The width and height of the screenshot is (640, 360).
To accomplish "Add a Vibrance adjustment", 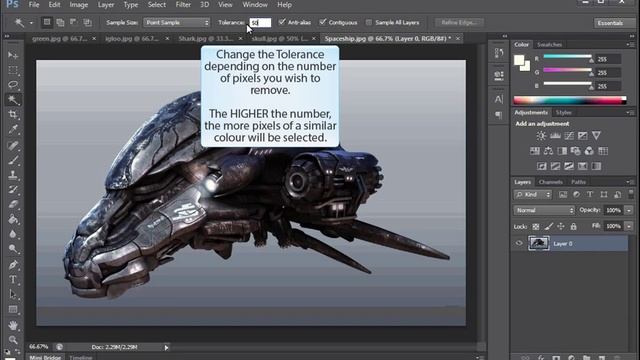I will (596, 136).
